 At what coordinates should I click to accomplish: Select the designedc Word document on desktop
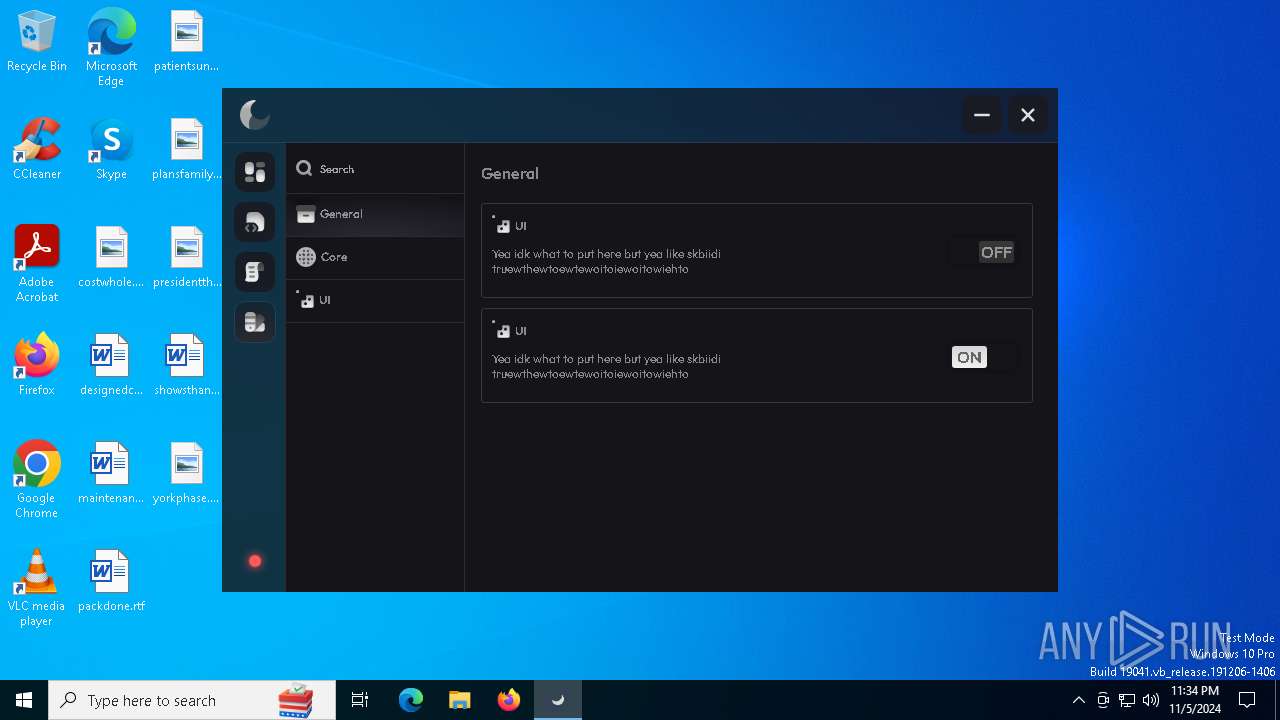tap(111, 364)
